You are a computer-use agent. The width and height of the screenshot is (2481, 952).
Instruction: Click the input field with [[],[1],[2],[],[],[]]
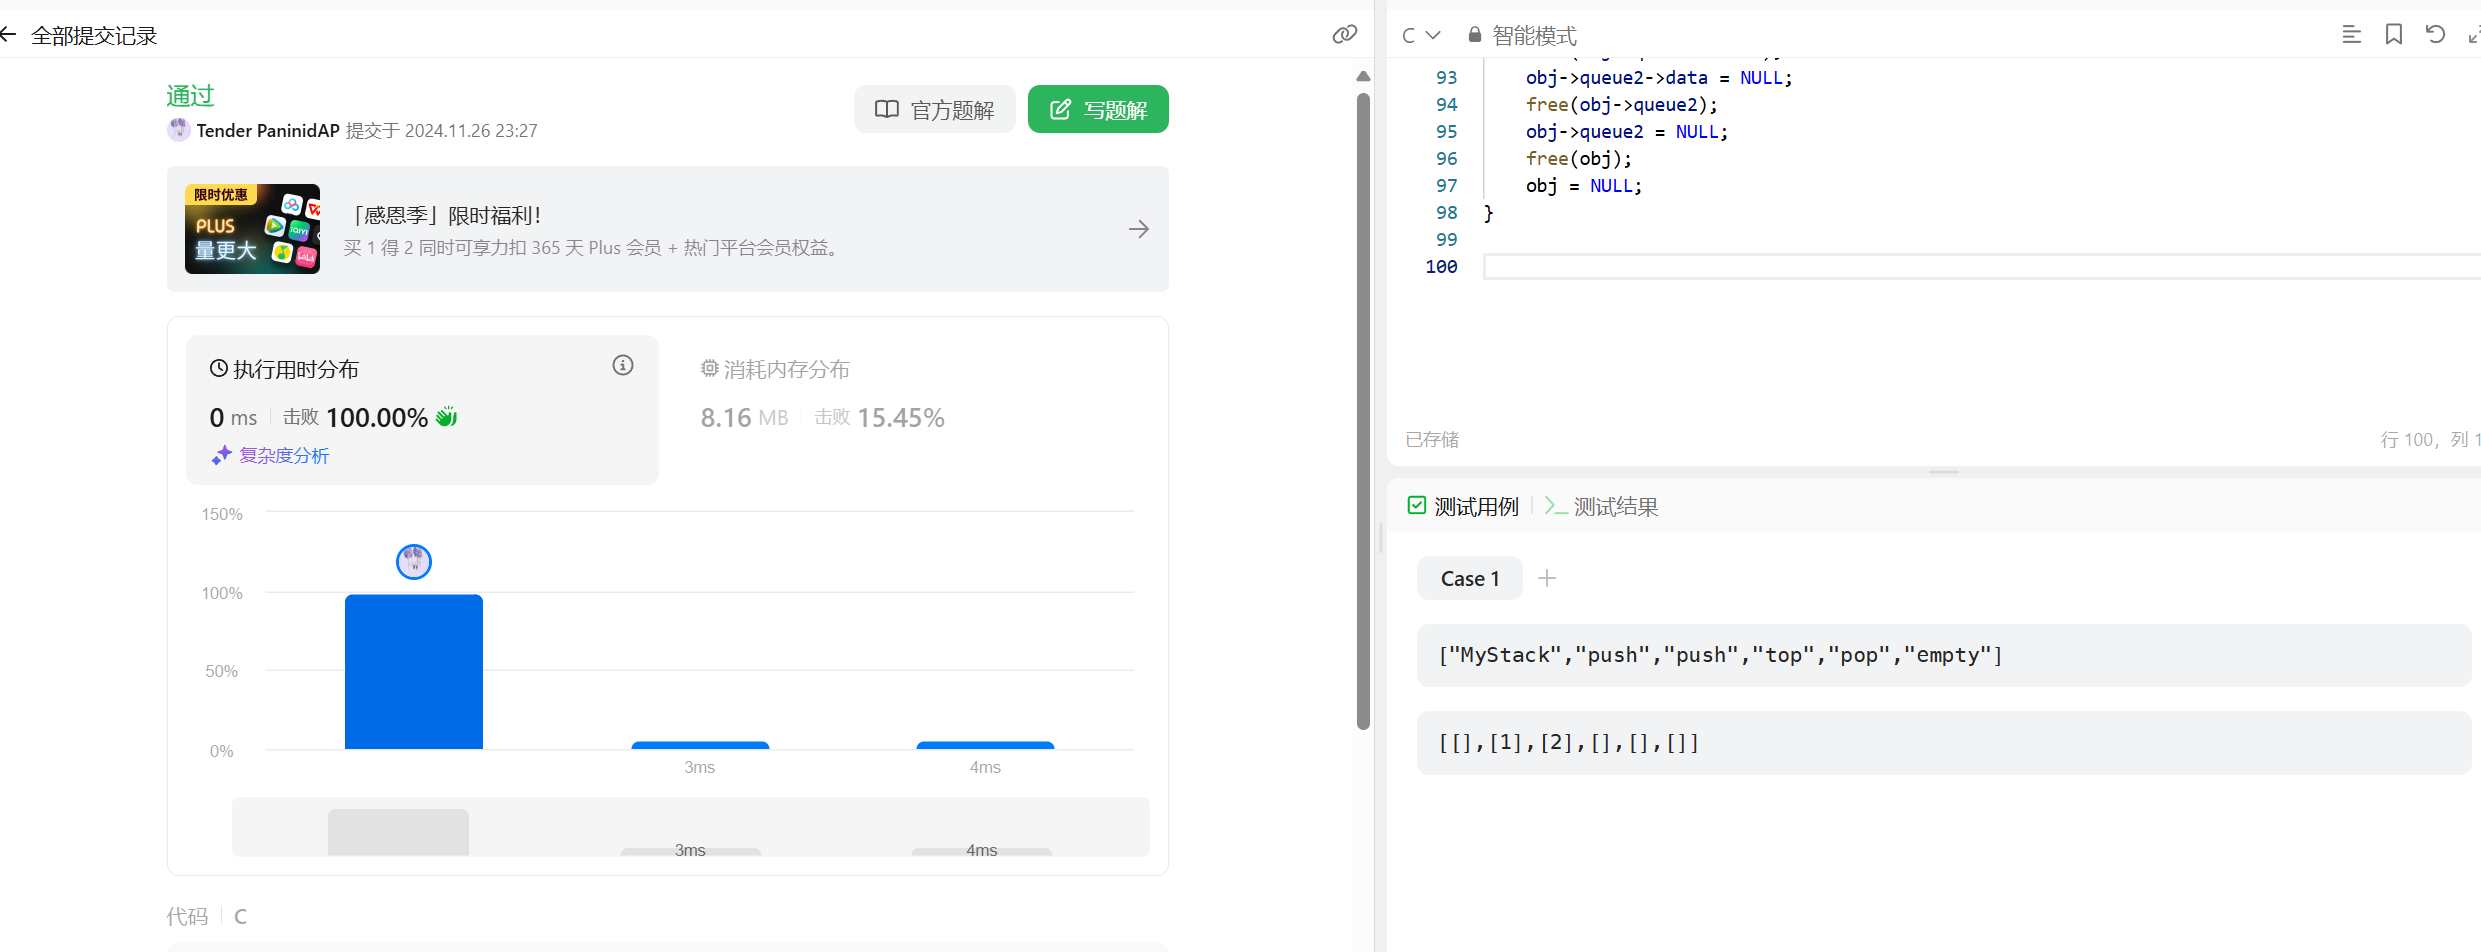[x=1942, y=743]
